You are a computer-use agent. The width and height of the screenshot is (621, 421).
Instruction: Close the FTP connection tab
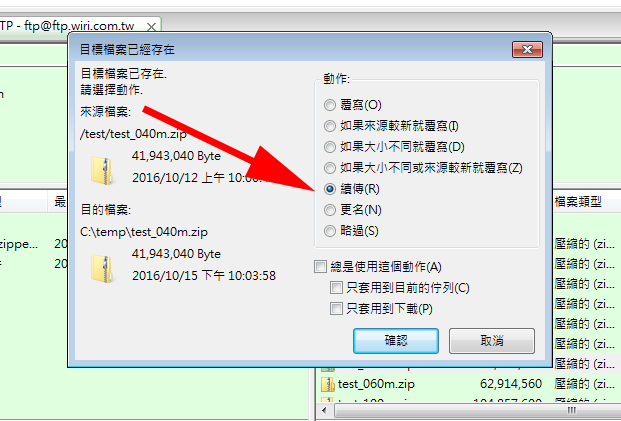tap(151, 27)
